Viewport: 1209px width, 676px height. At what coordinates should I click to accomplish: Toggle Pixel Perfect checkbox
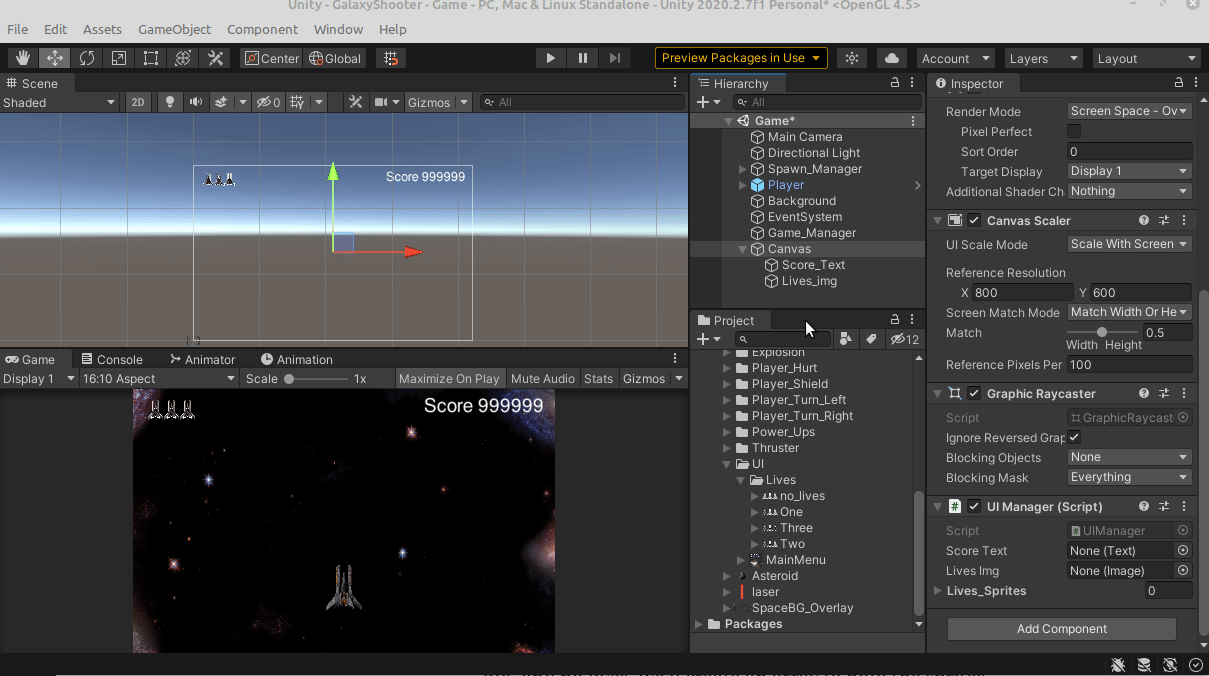(1074, 131)
